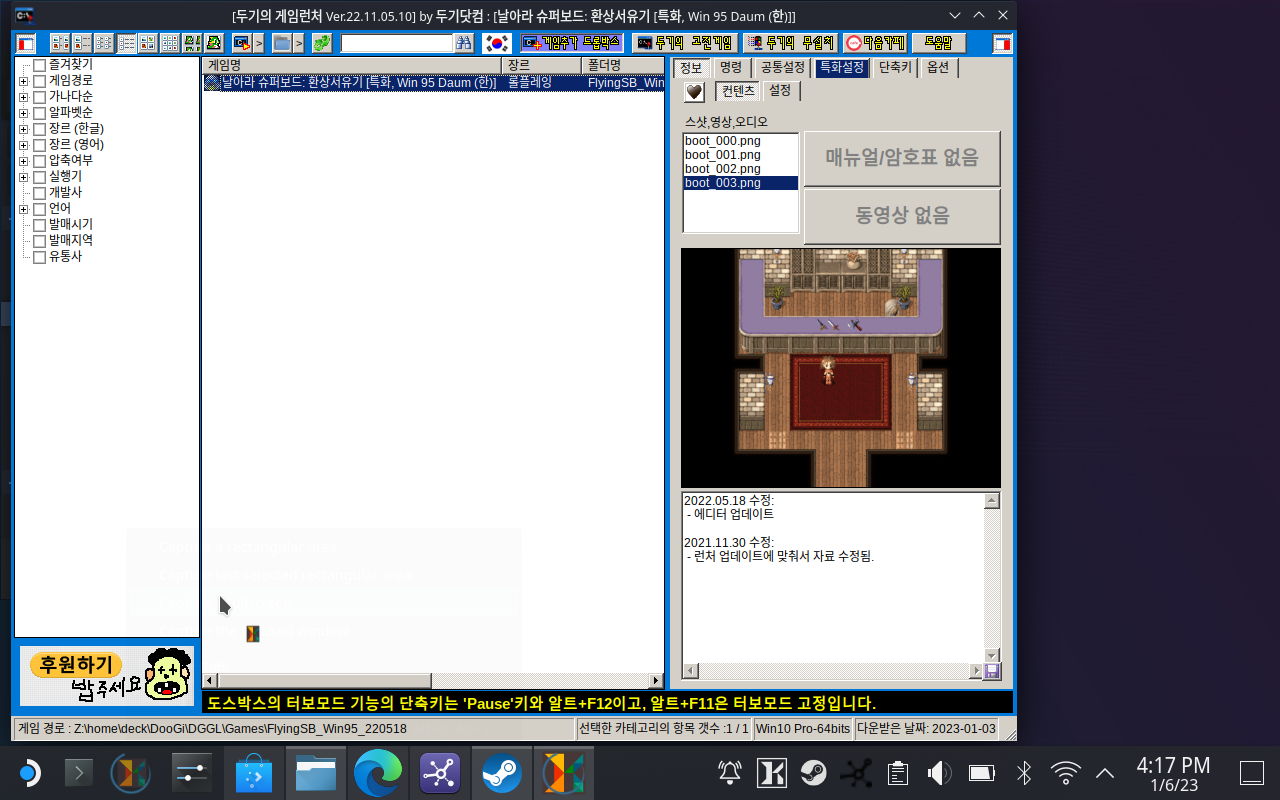Check the 발매시기 checkbox

39,225
